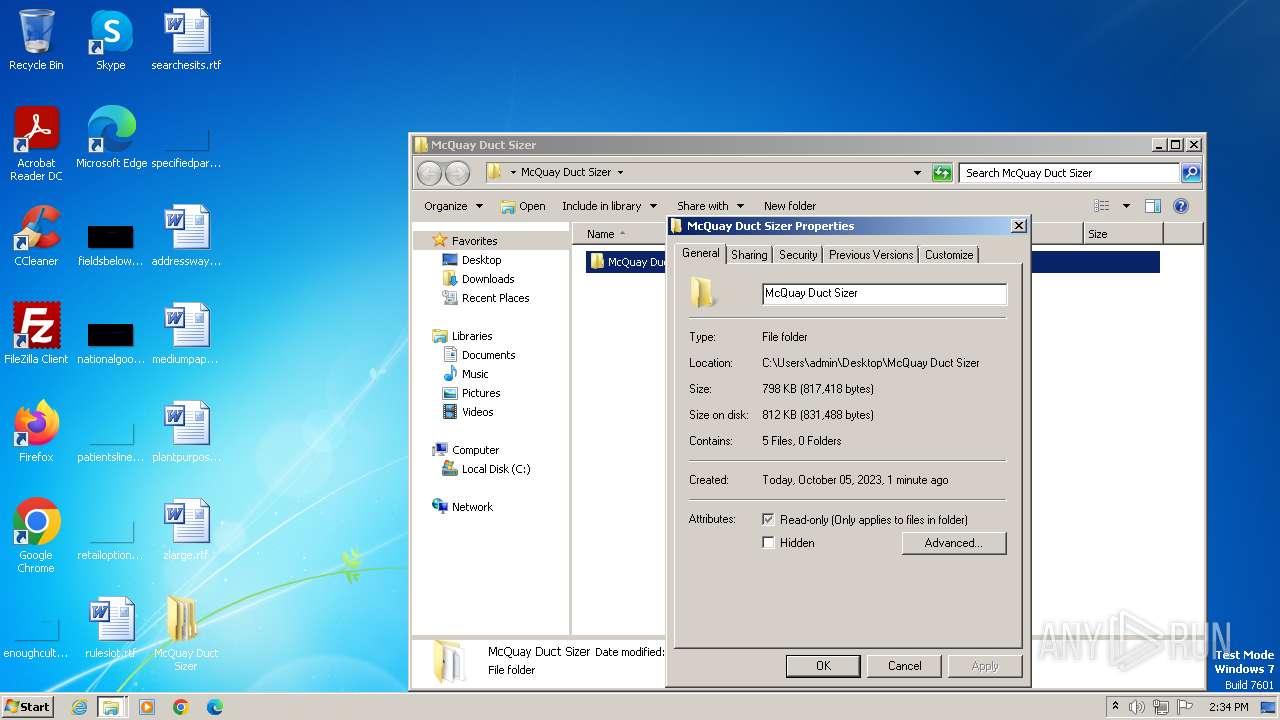The width and height of the screenshot is (1280, 720).
Task: Open the Start menu
Action: 27,707
